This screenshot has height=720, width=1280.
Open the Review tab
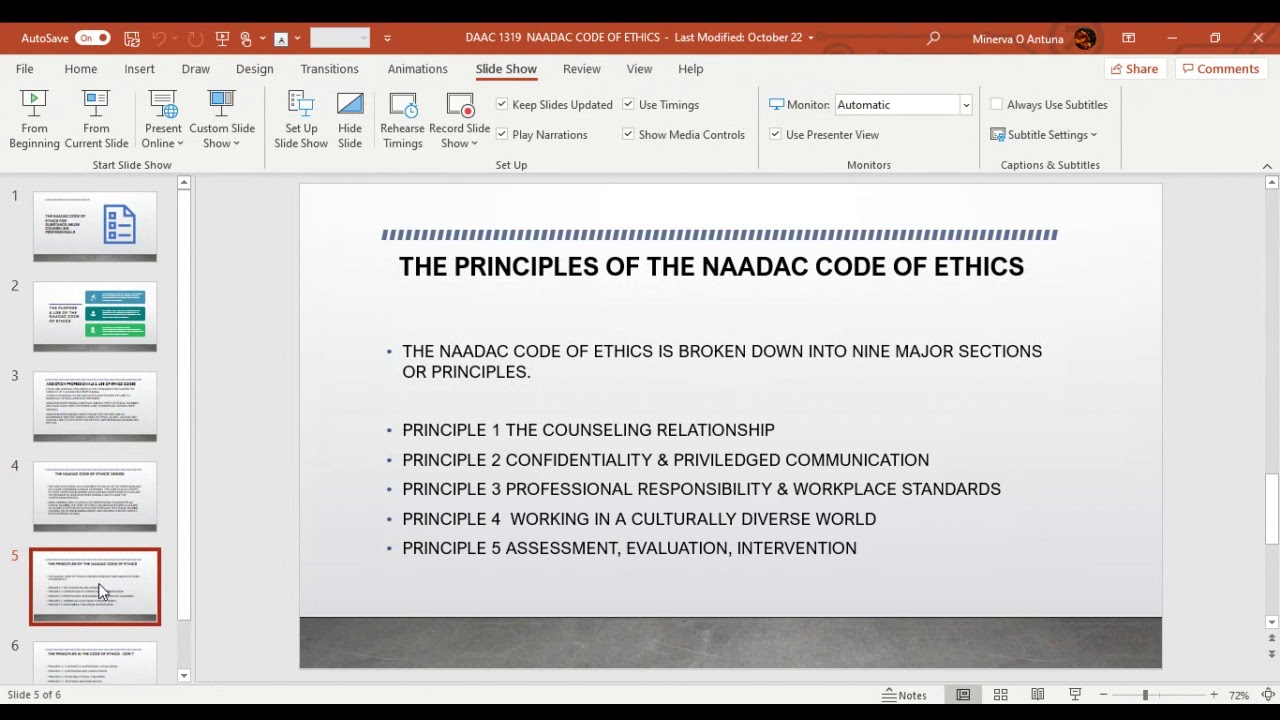pyautogui.click(x=581, y=69)
